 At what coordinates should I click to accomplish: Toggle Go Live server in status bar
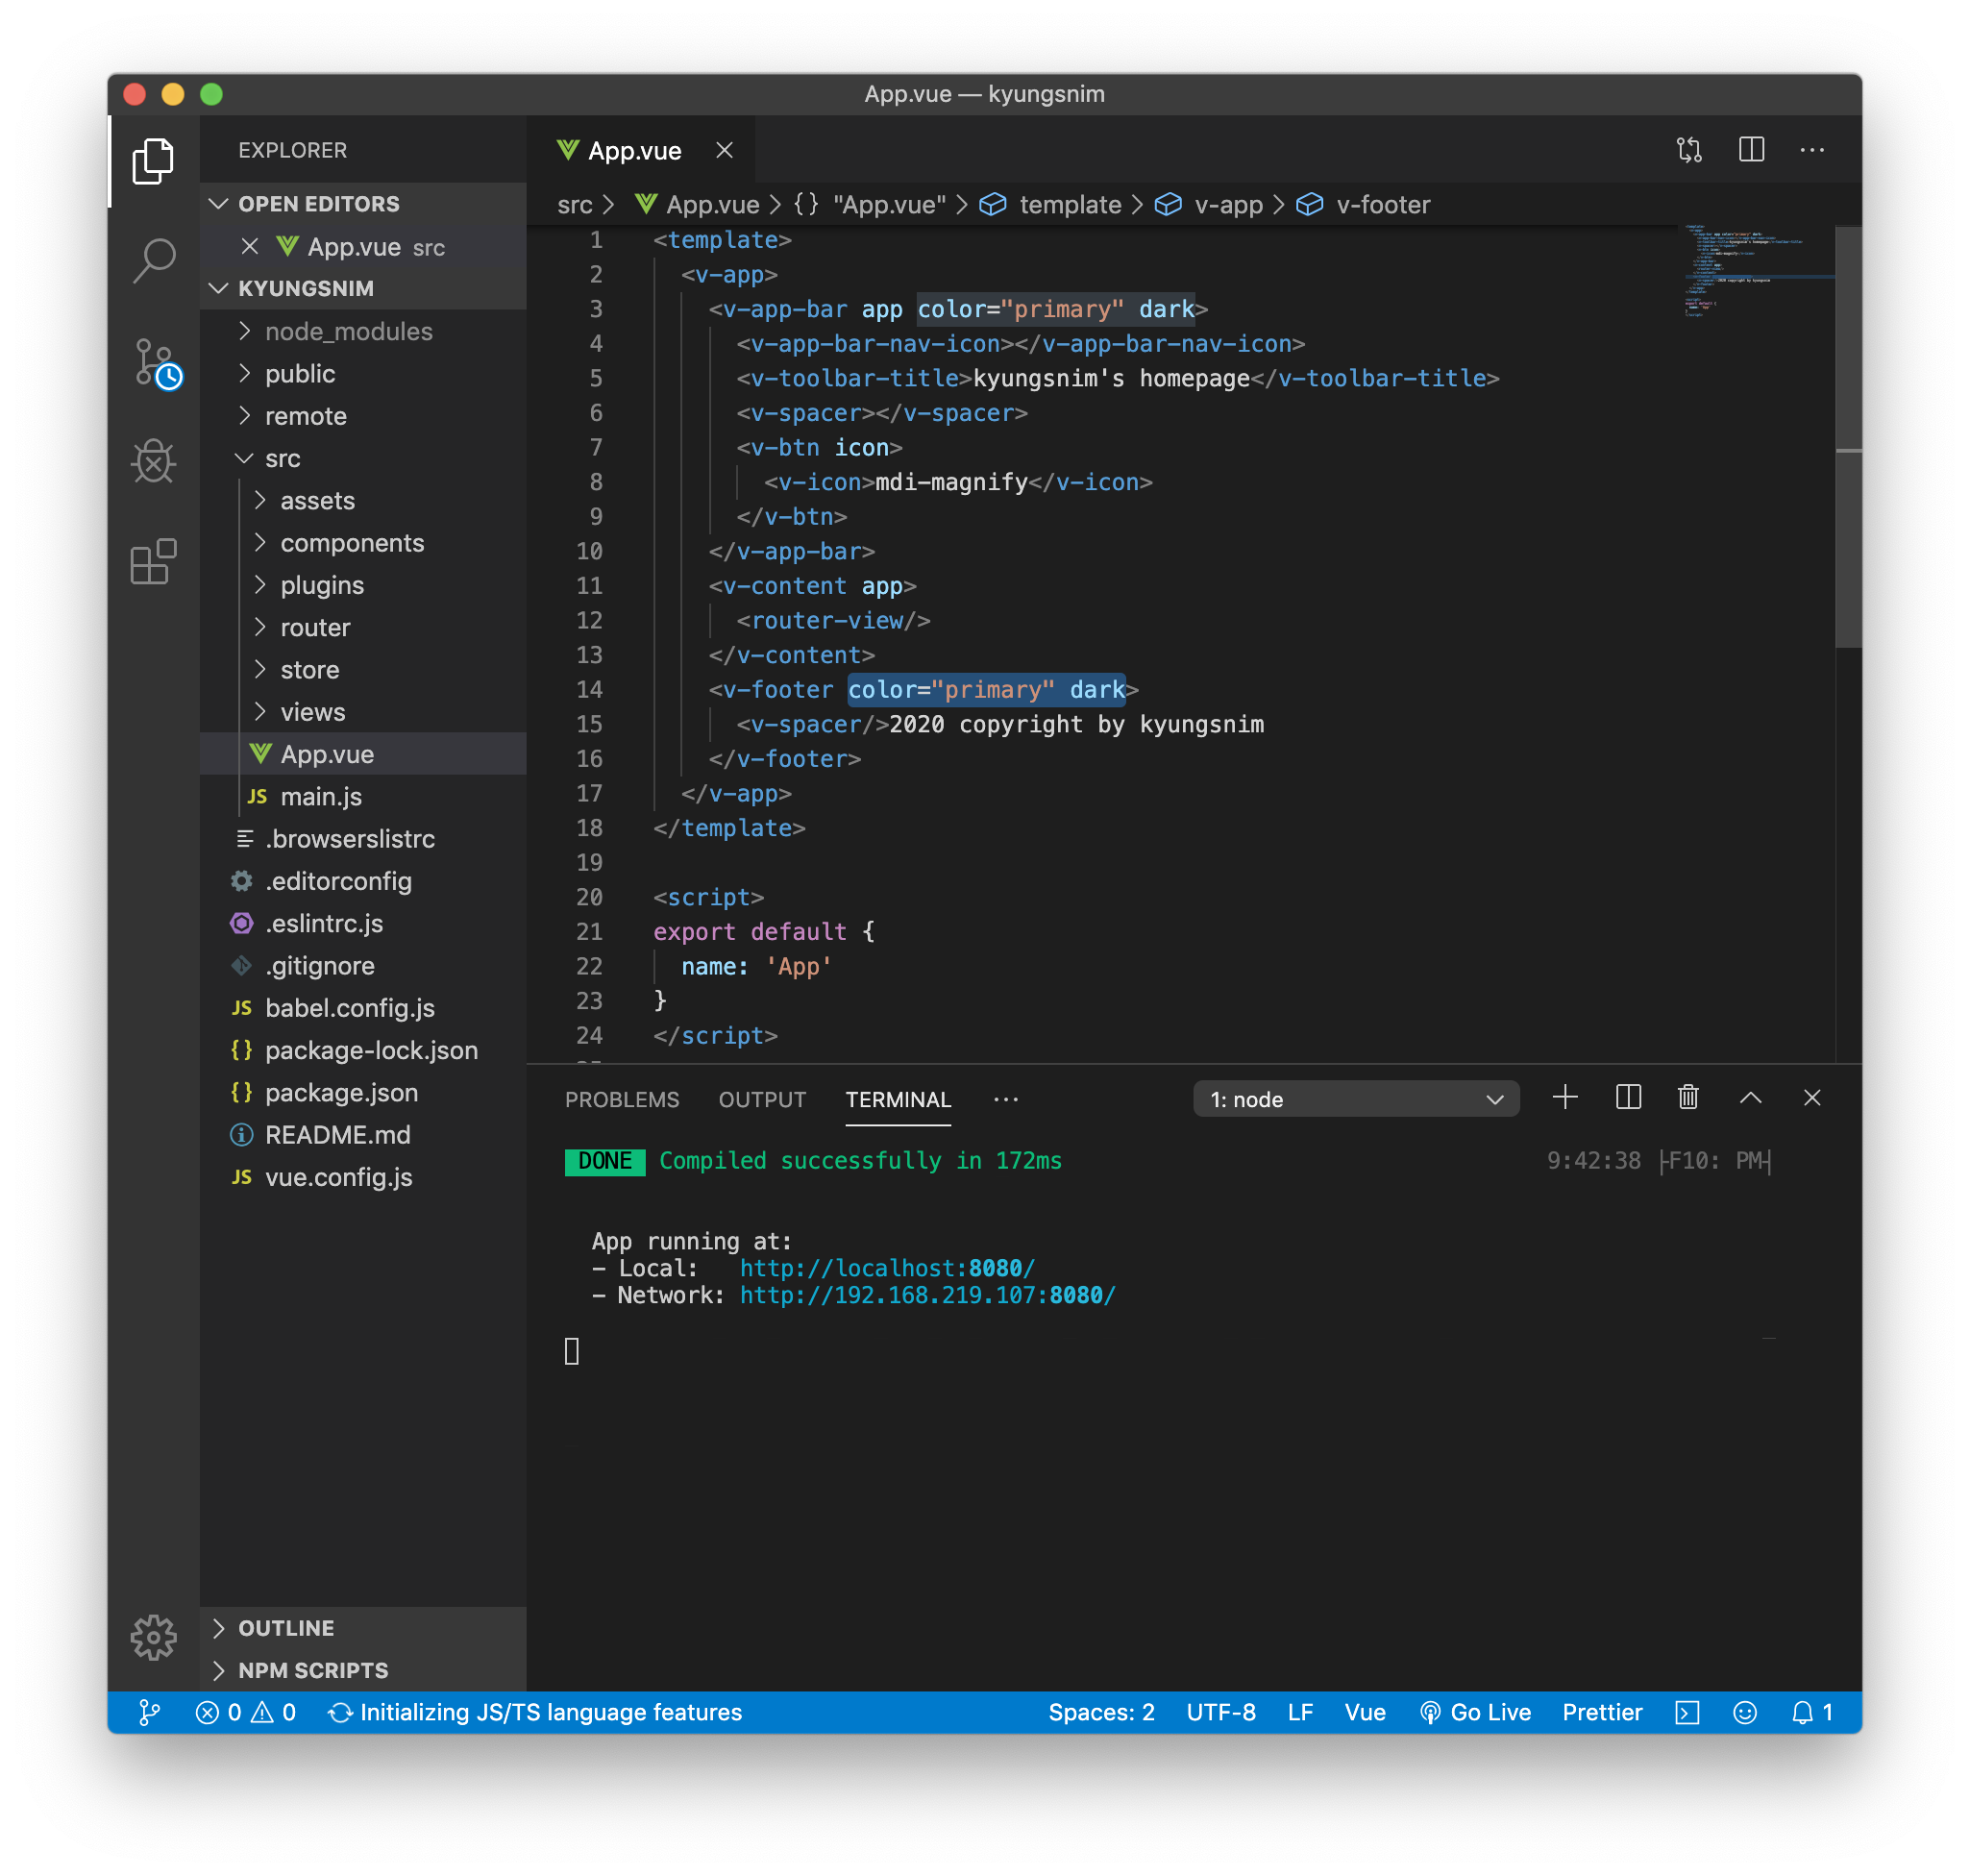[1475, 1712]
